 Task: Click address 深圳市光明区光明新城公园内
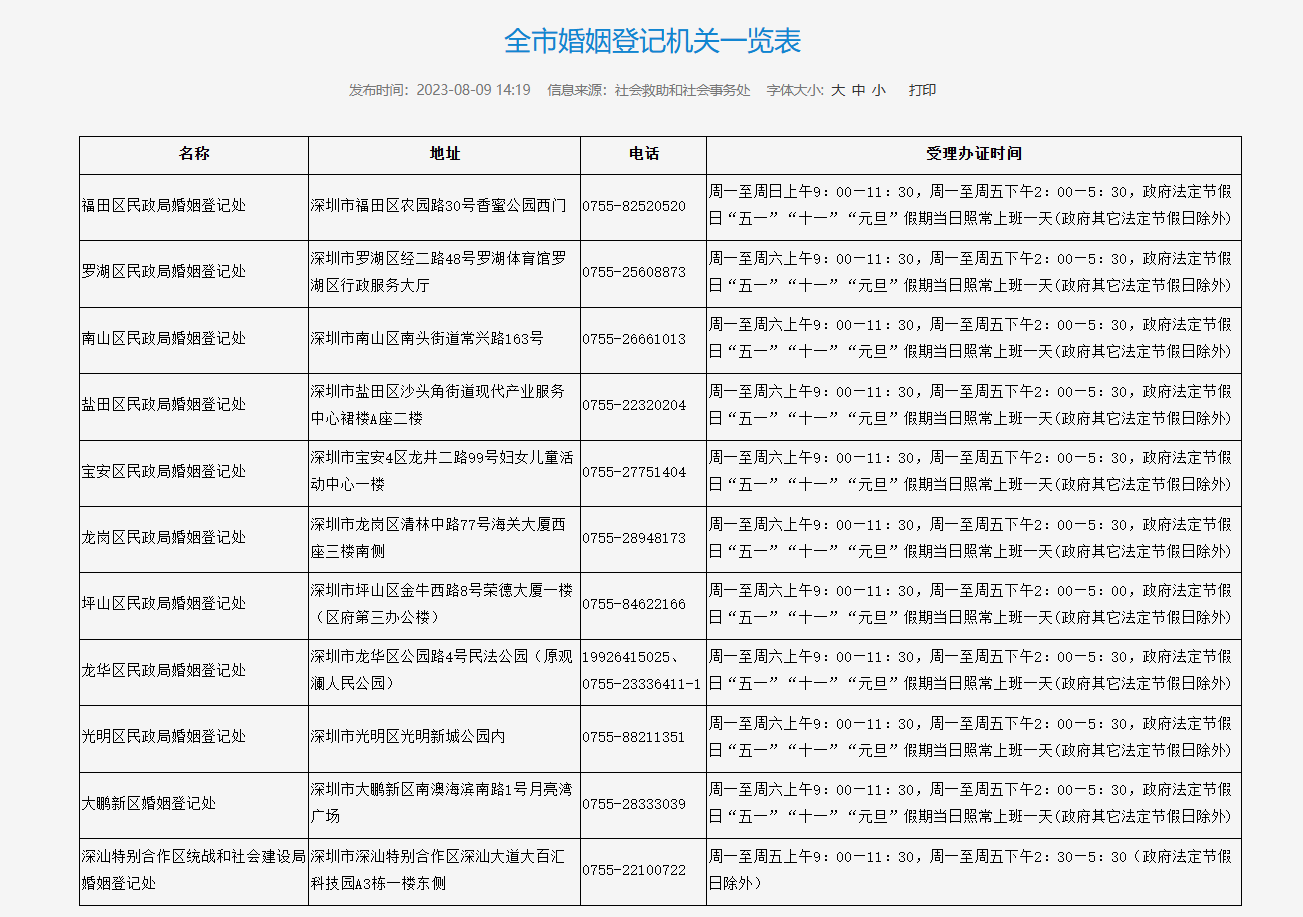(408, 737)
